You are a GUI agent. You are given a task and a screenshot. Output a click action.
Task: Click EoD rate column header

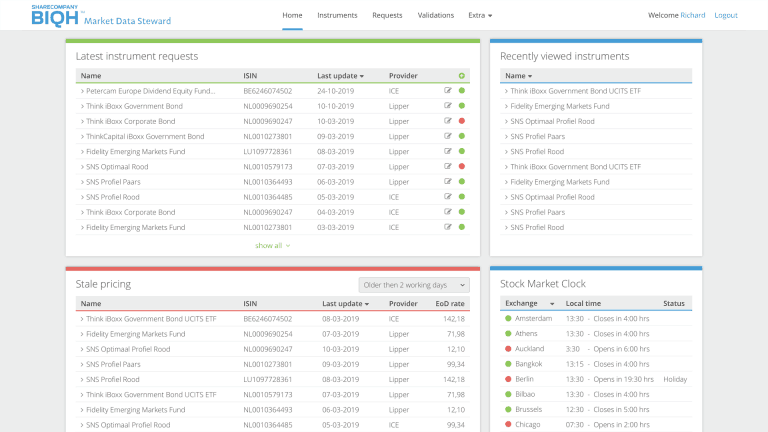(x=450, y=304)
